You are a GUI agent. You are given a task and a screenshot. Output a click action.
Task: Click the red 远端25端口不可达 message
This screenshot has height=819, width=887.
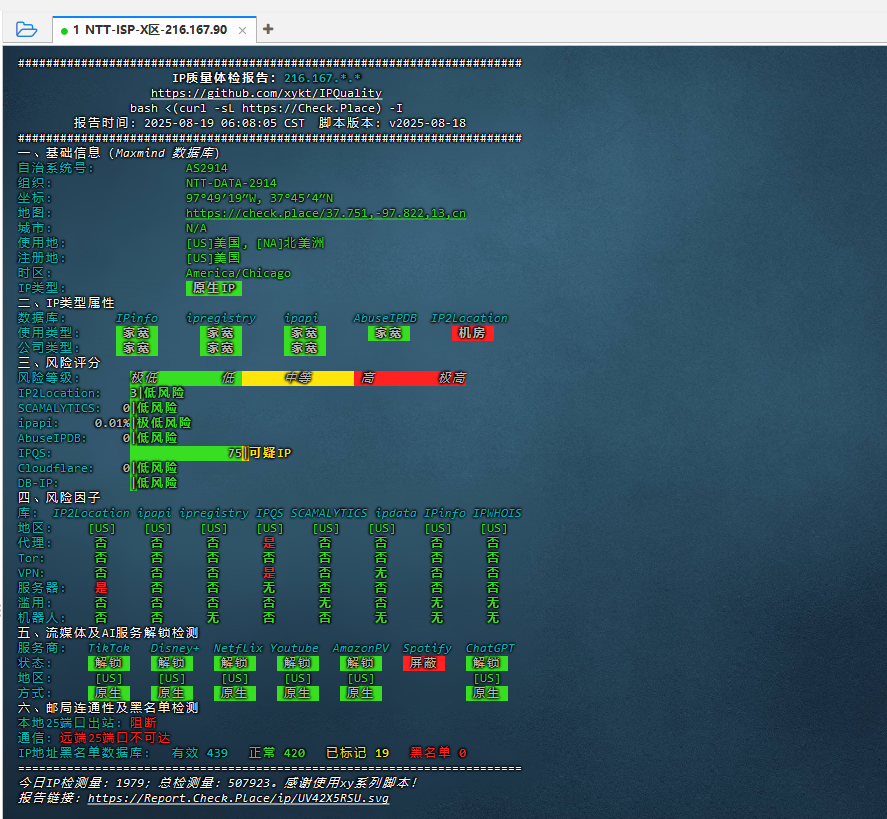(x=115, y=738)
